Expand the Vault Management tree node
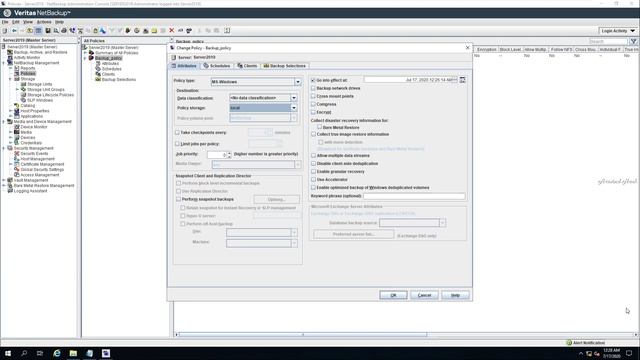 [4, 180]
